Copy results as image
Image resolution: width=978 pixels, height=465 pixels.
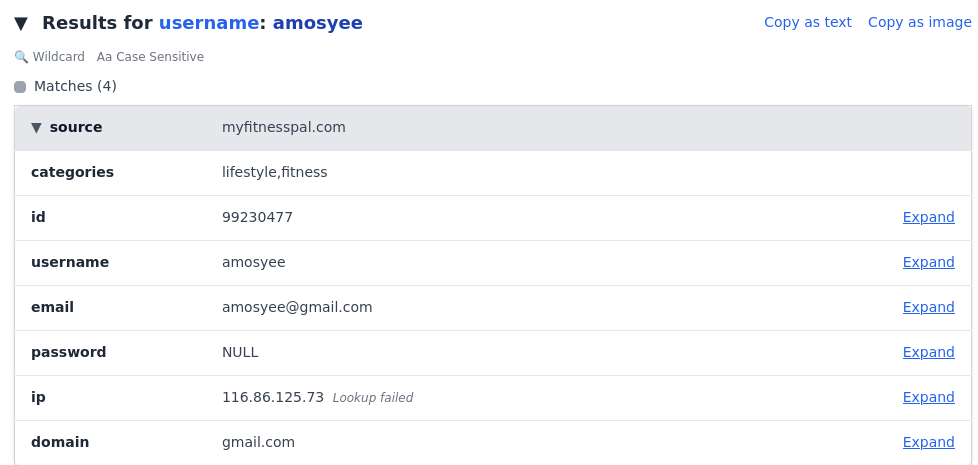[x=919, y=22]
